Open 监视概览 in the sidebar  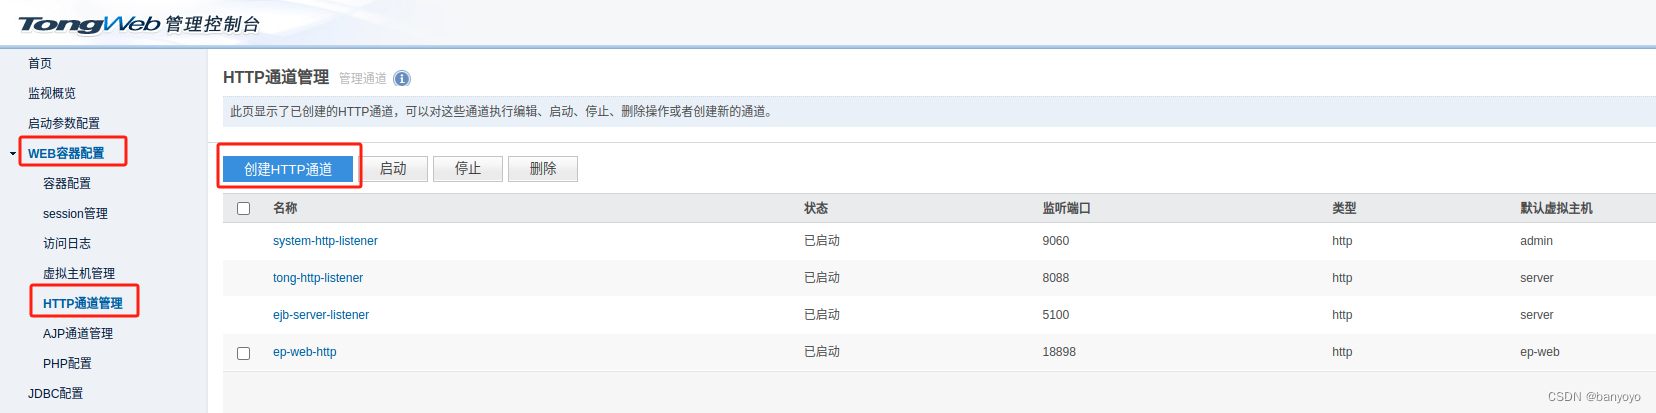point(52,93)
